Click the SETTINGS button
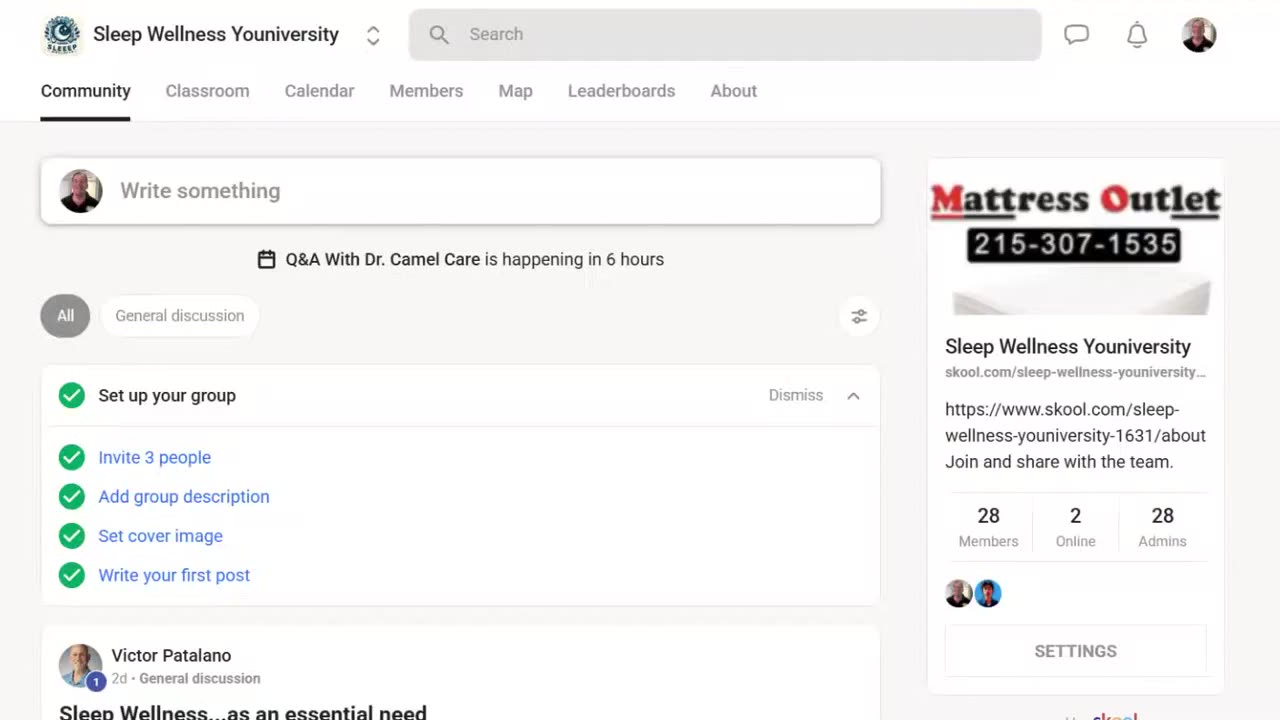Screen dimensions: 1280x720 pos(1075,651)
